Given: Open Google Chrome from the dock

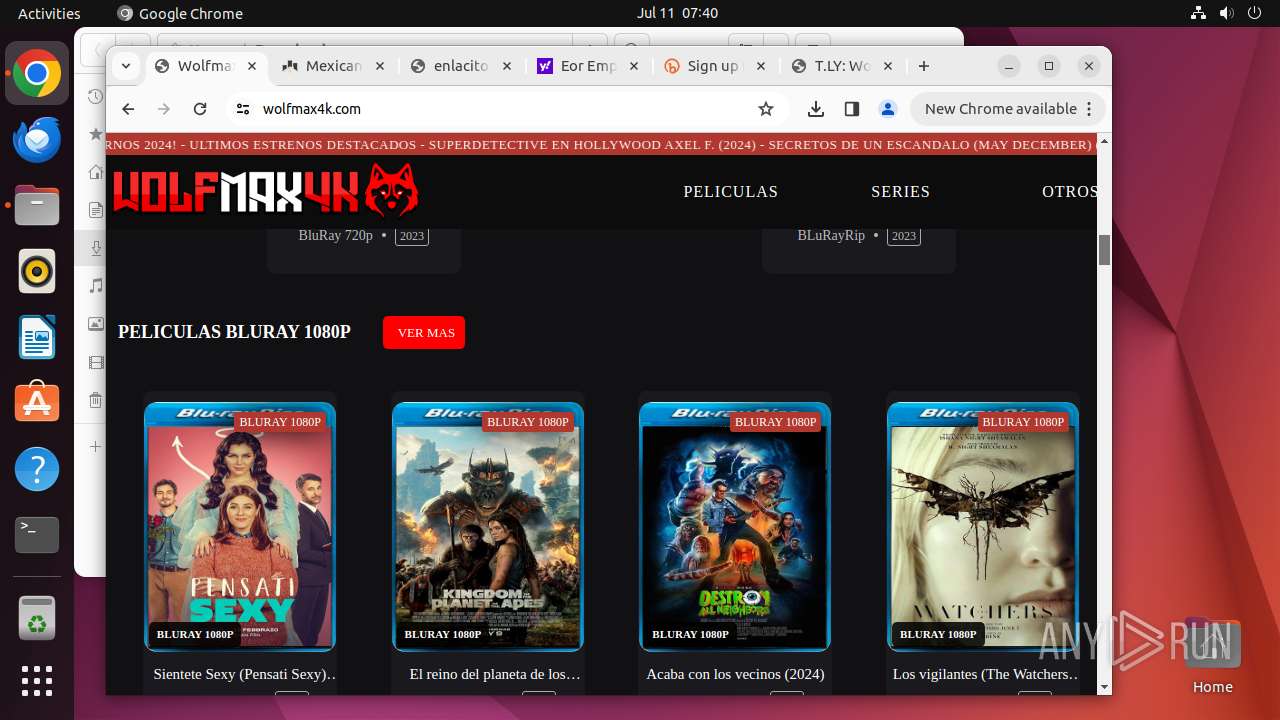Looking at the screenshot, I should pyautogui.click(x=37, y=74).
